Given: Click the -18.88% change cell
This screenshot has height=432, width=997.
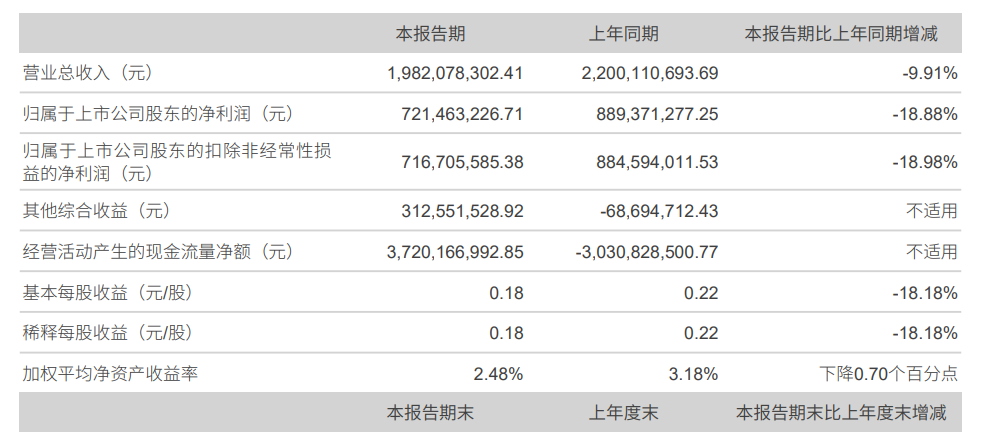Looking at the screenshot, I should [x=925, y=115].
